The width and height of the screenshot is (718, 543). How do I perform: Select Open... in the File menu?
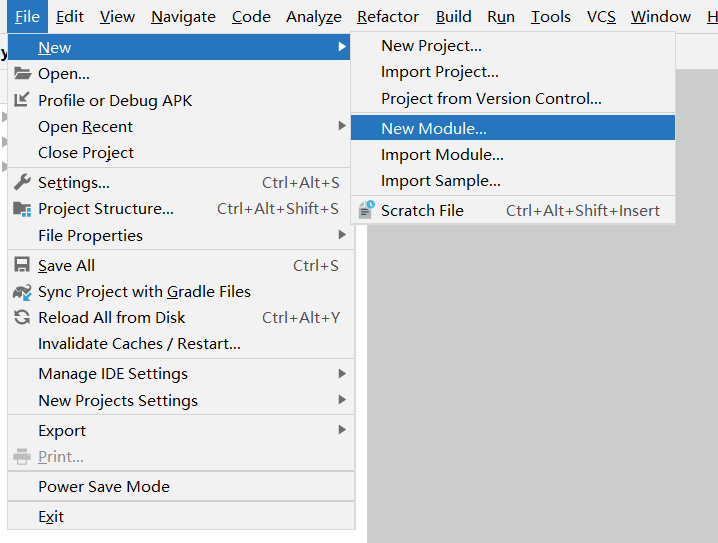point(179,73)
